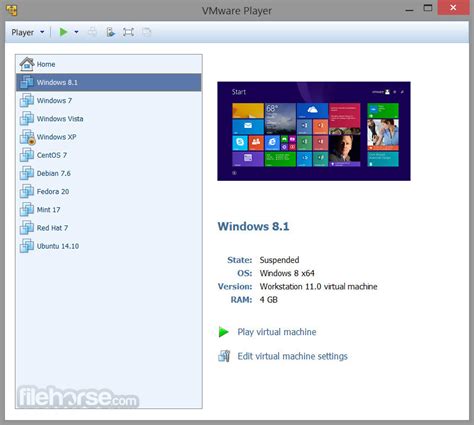Select the CentOS 7 virtual machine
Image resolution: width=474 pixels, height=425 pixels.
(x=109, y=155)
